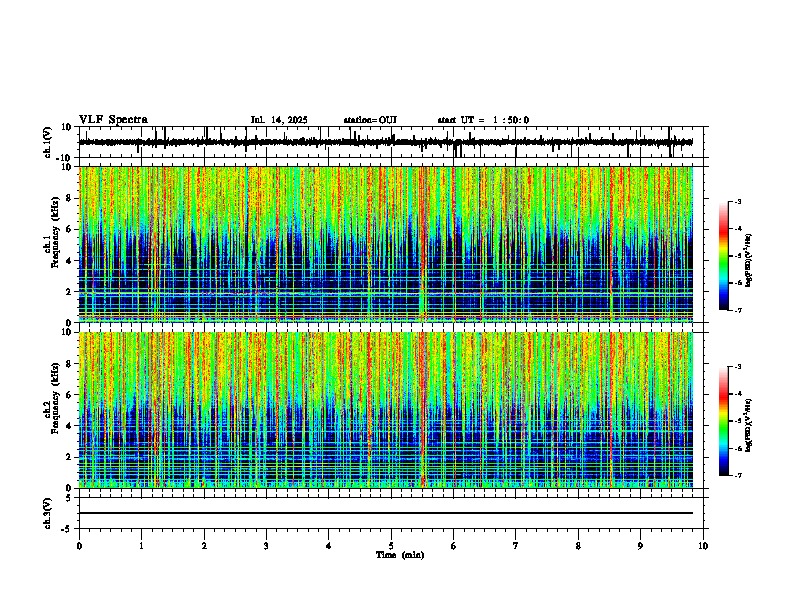Click time axis tick label "7"
Screen dimensions: 792x612
point(516,546)
